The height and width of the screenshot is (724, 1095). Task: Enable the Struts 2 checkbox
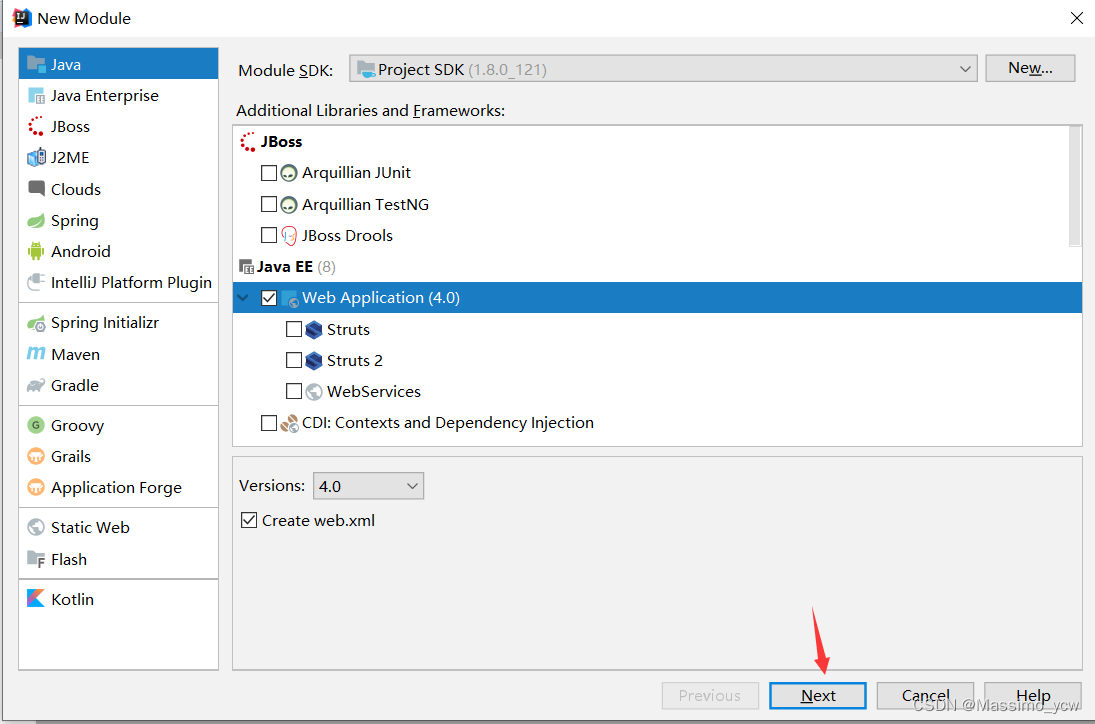pos(294,360)
